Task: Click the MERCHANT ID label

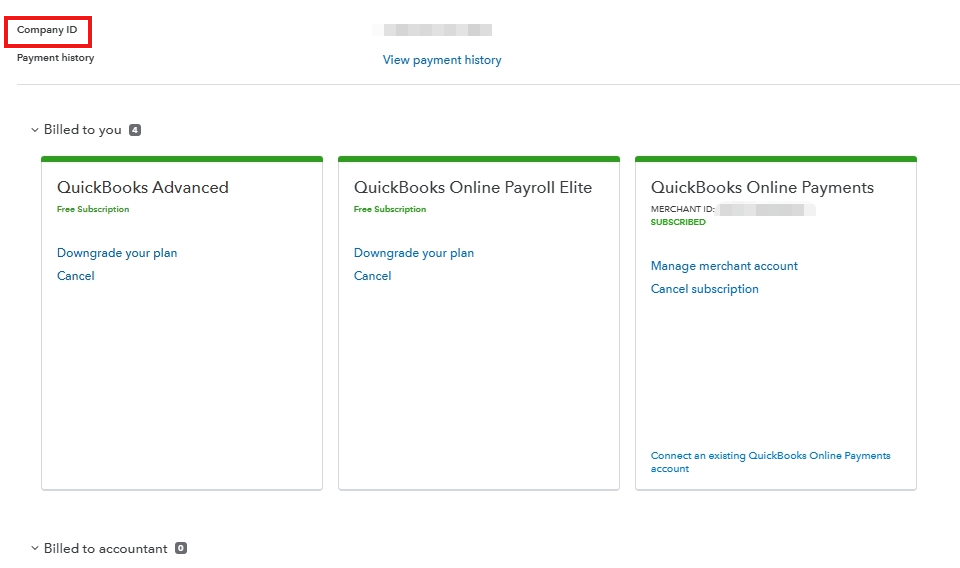Action: 683,209
